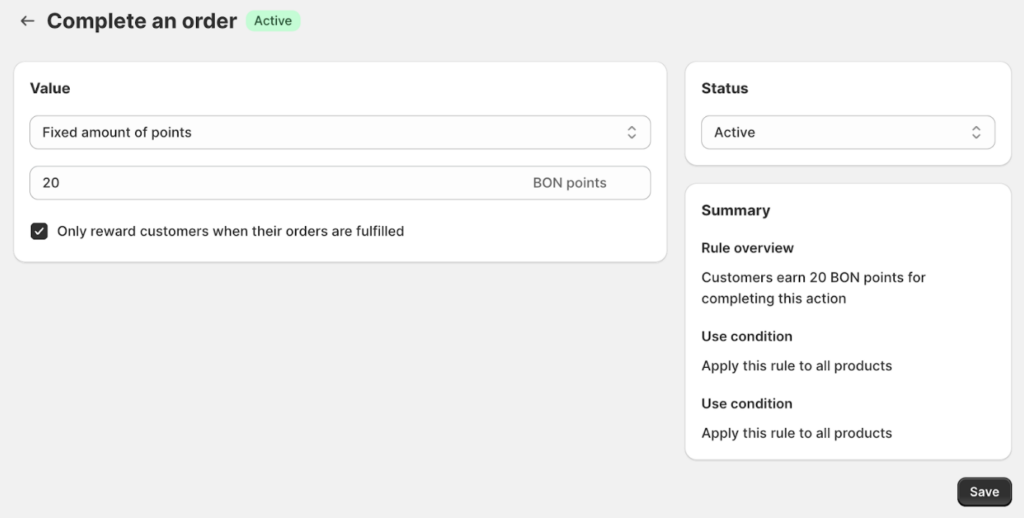This screenshot has height=518, width=1024.
Task: Uncheck the reward on fulfilled orders checkbox
Action: [39, 231]
